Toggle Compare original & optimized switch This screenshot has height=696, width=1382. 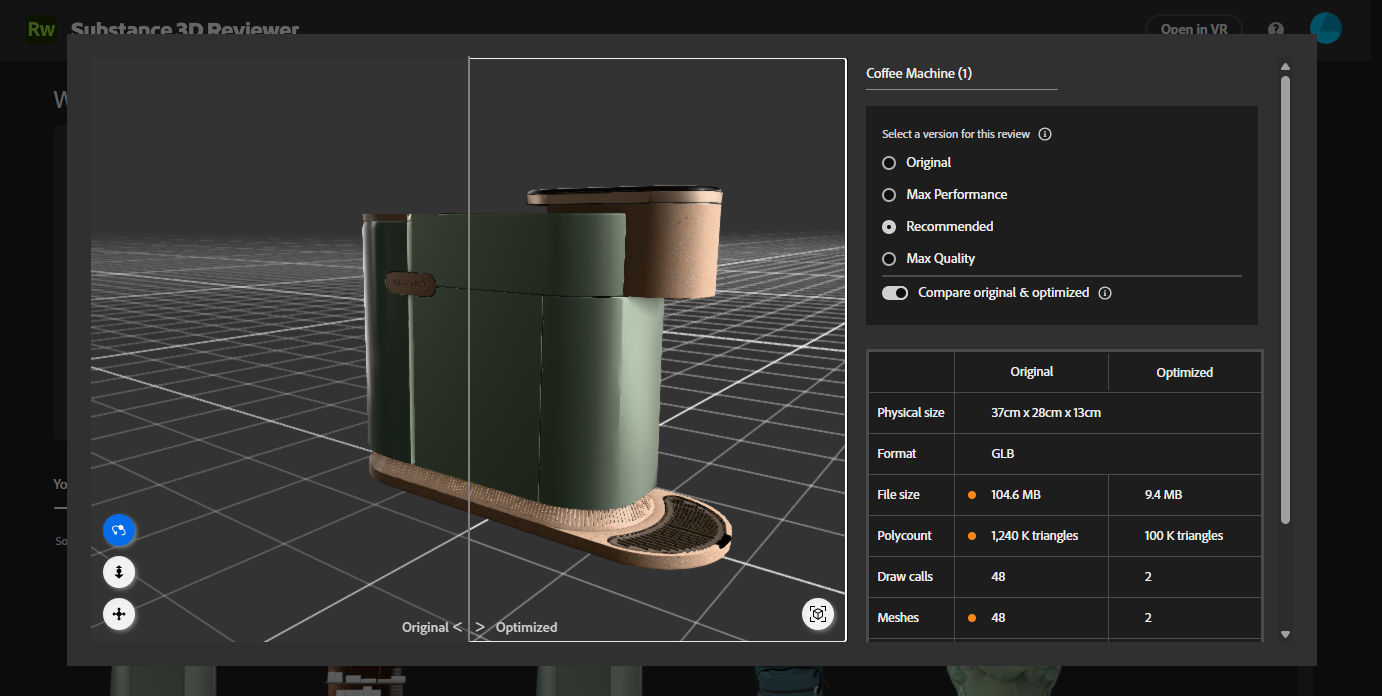[895, 293]
